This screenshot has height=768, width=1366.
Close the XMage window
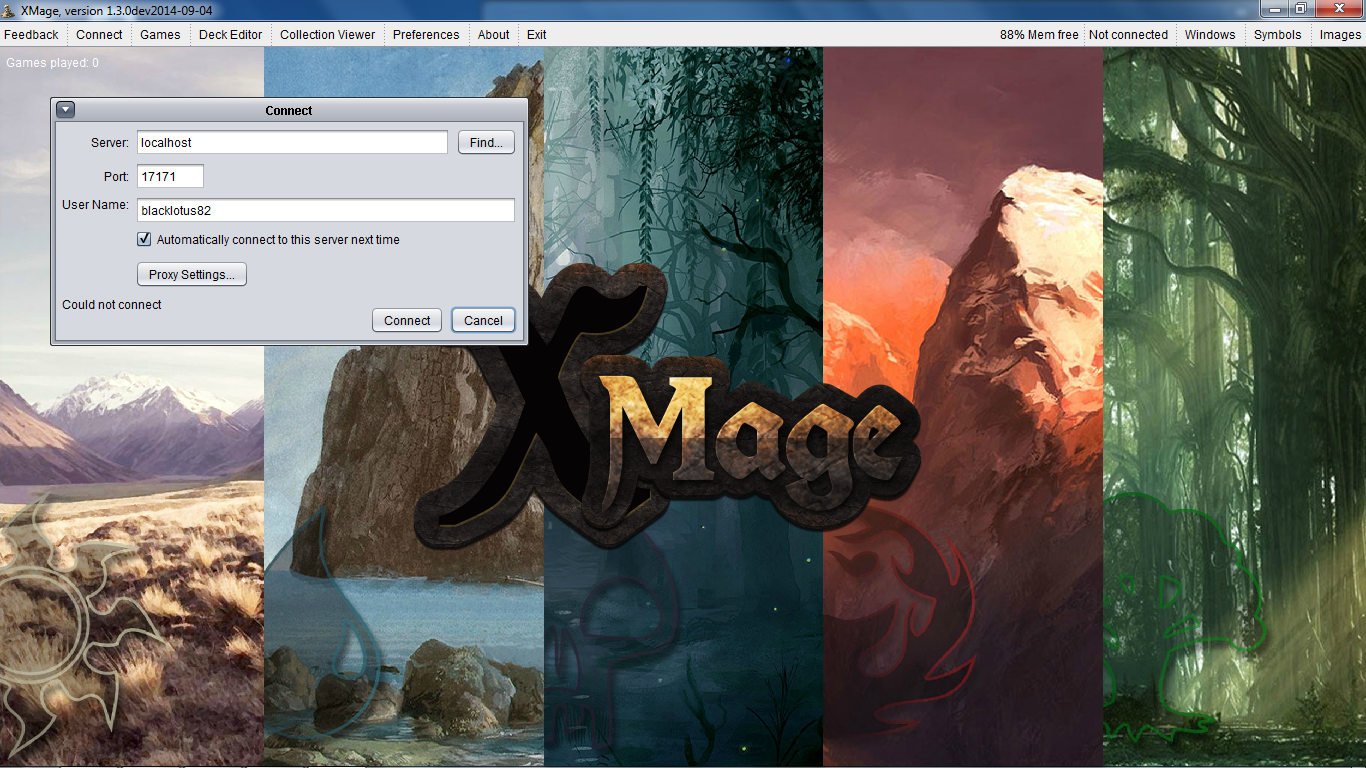click(1337, 9)
